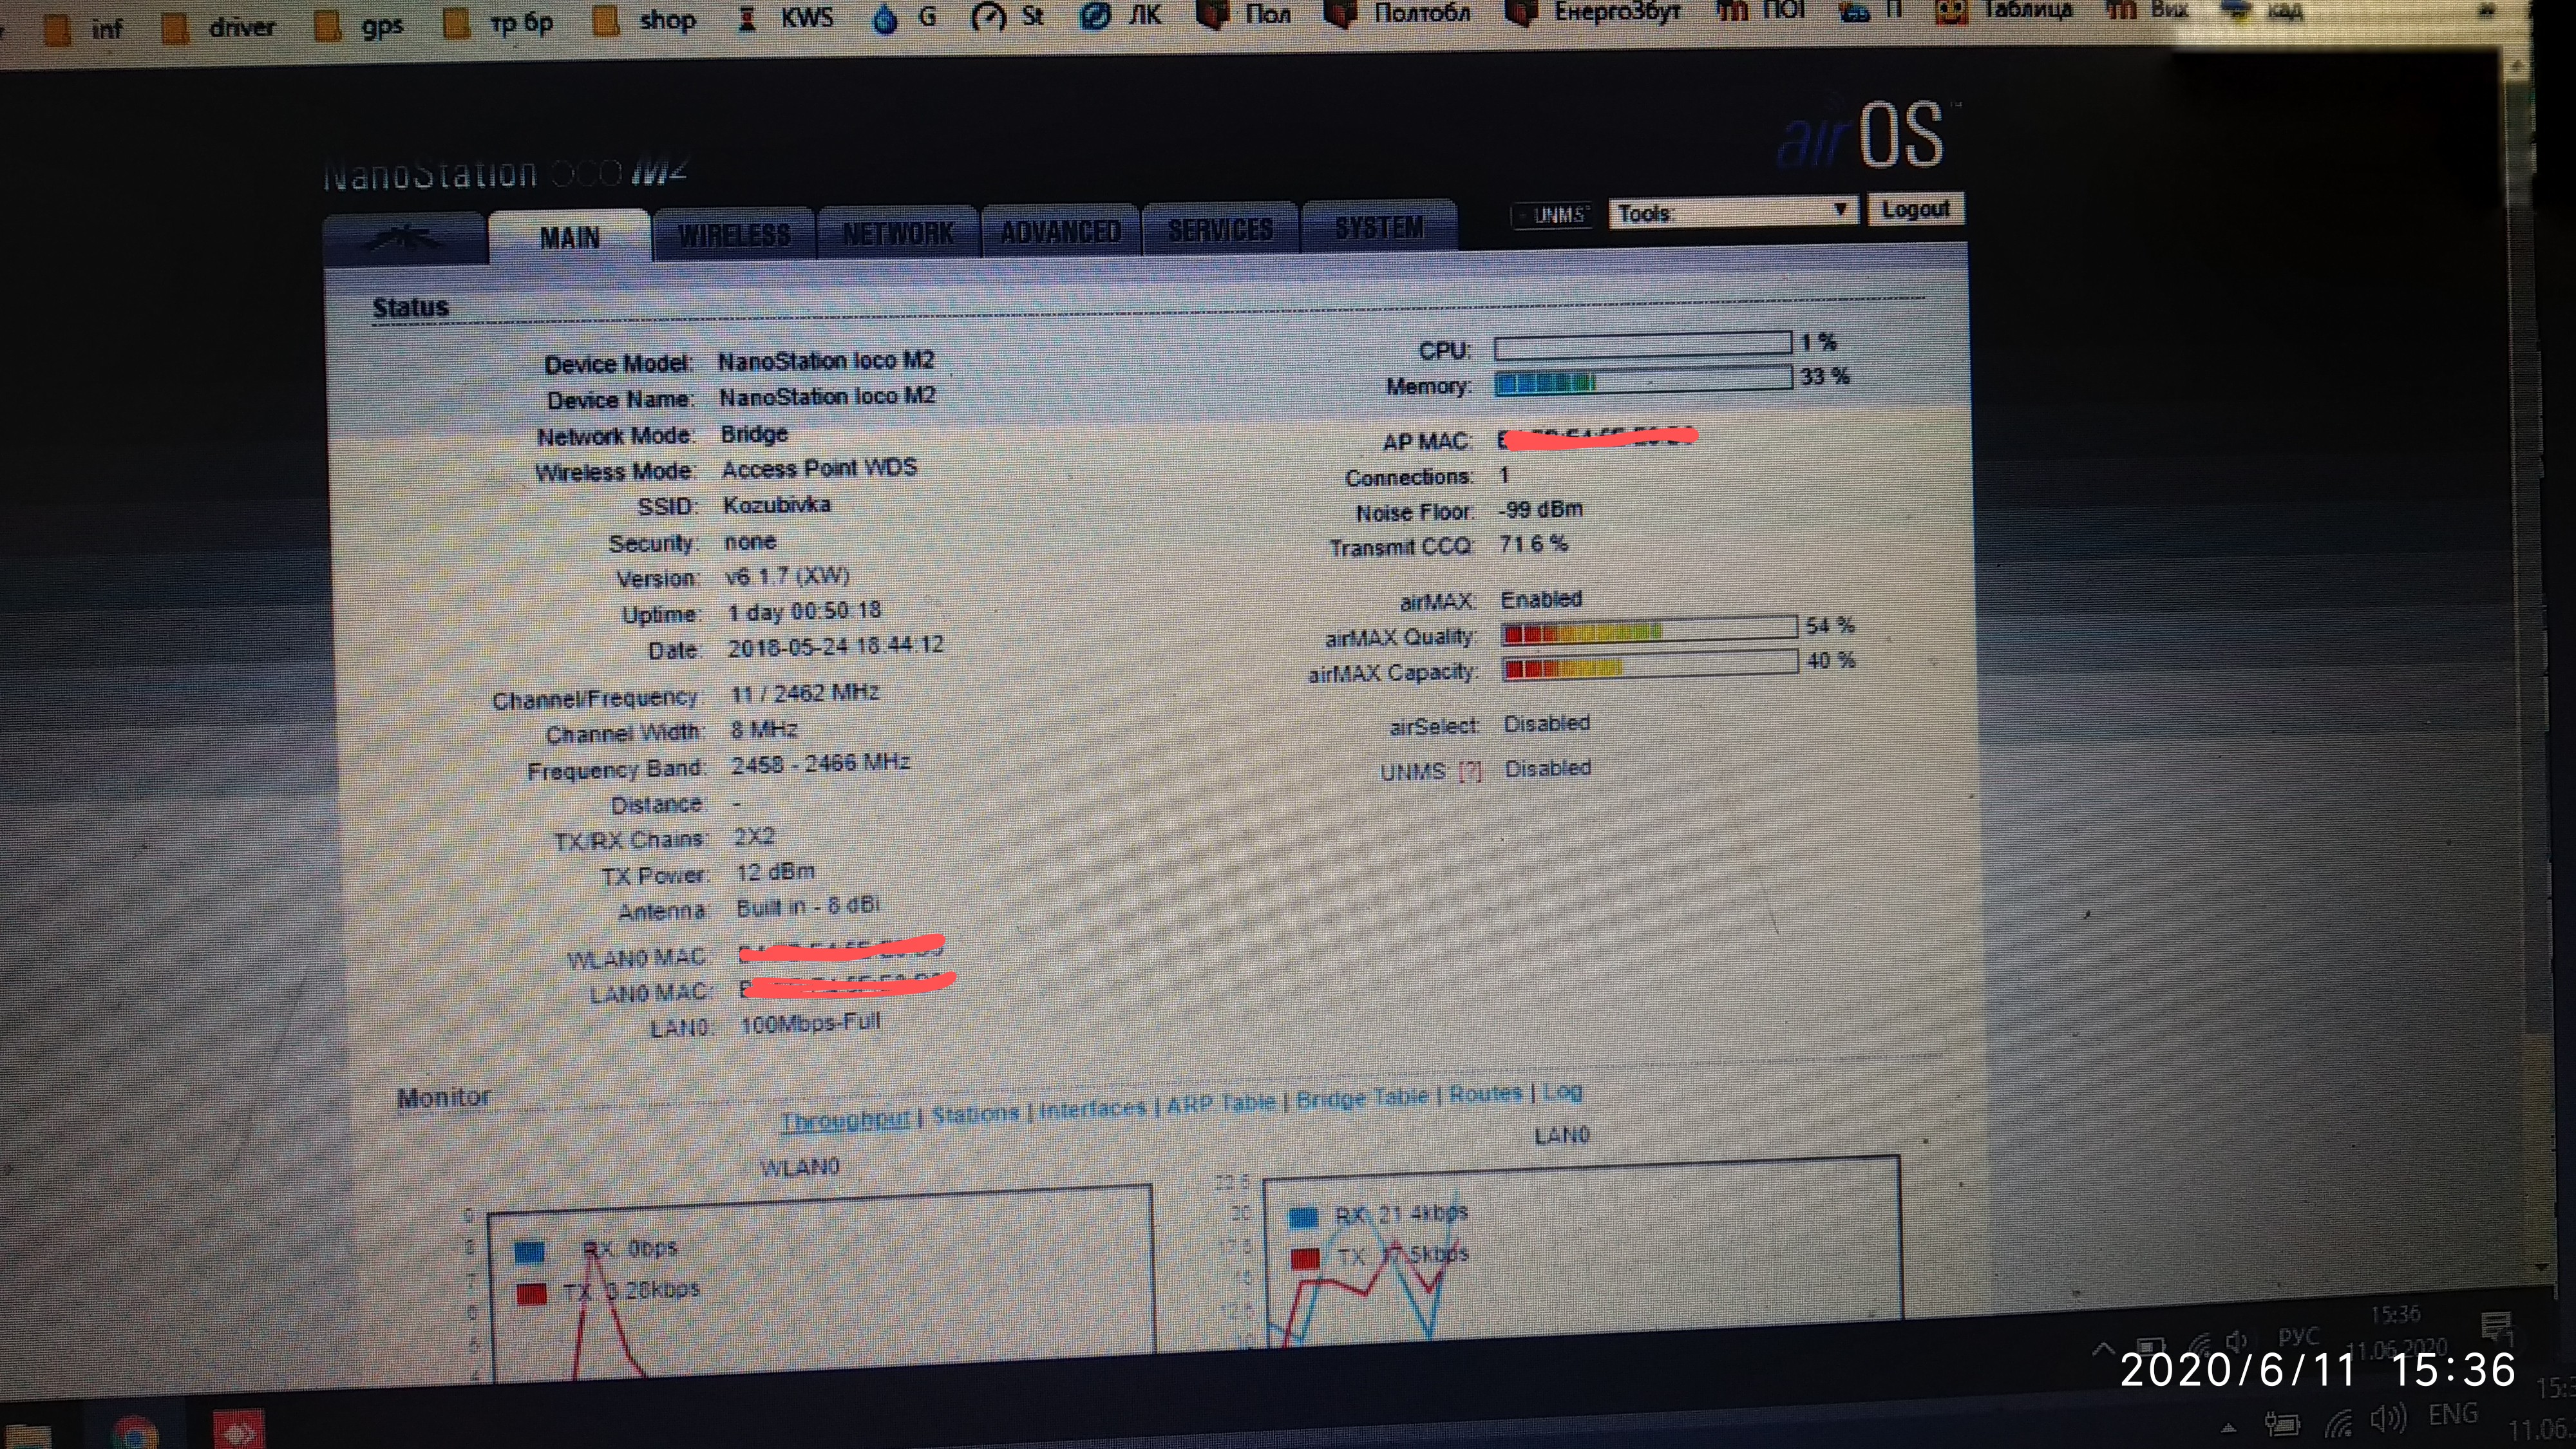Open the Bridge Table link
The width and height of the screenshot is (2576, 1449).
(x=1361, y=1098)
